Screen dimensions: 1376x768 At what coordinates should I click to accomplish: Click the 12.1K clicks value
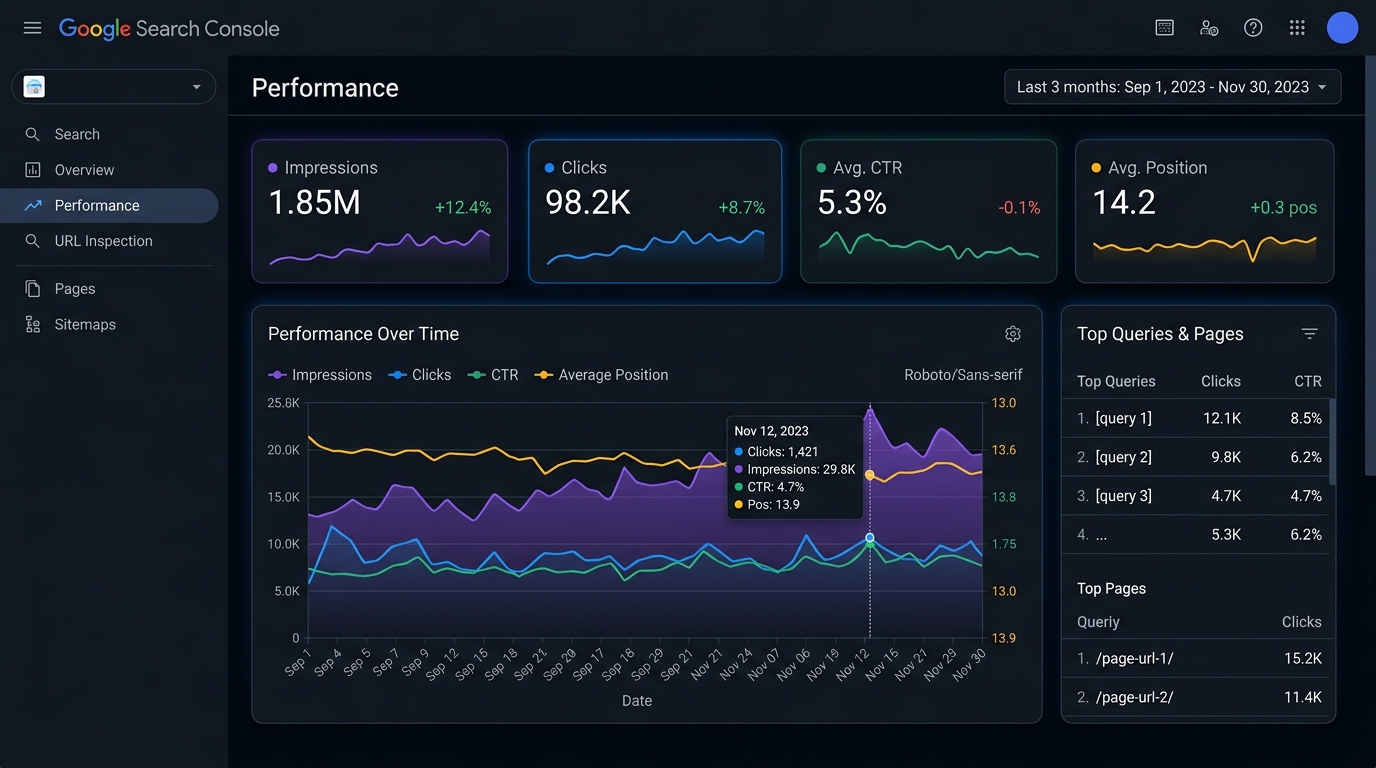[x=1222, y=418]
